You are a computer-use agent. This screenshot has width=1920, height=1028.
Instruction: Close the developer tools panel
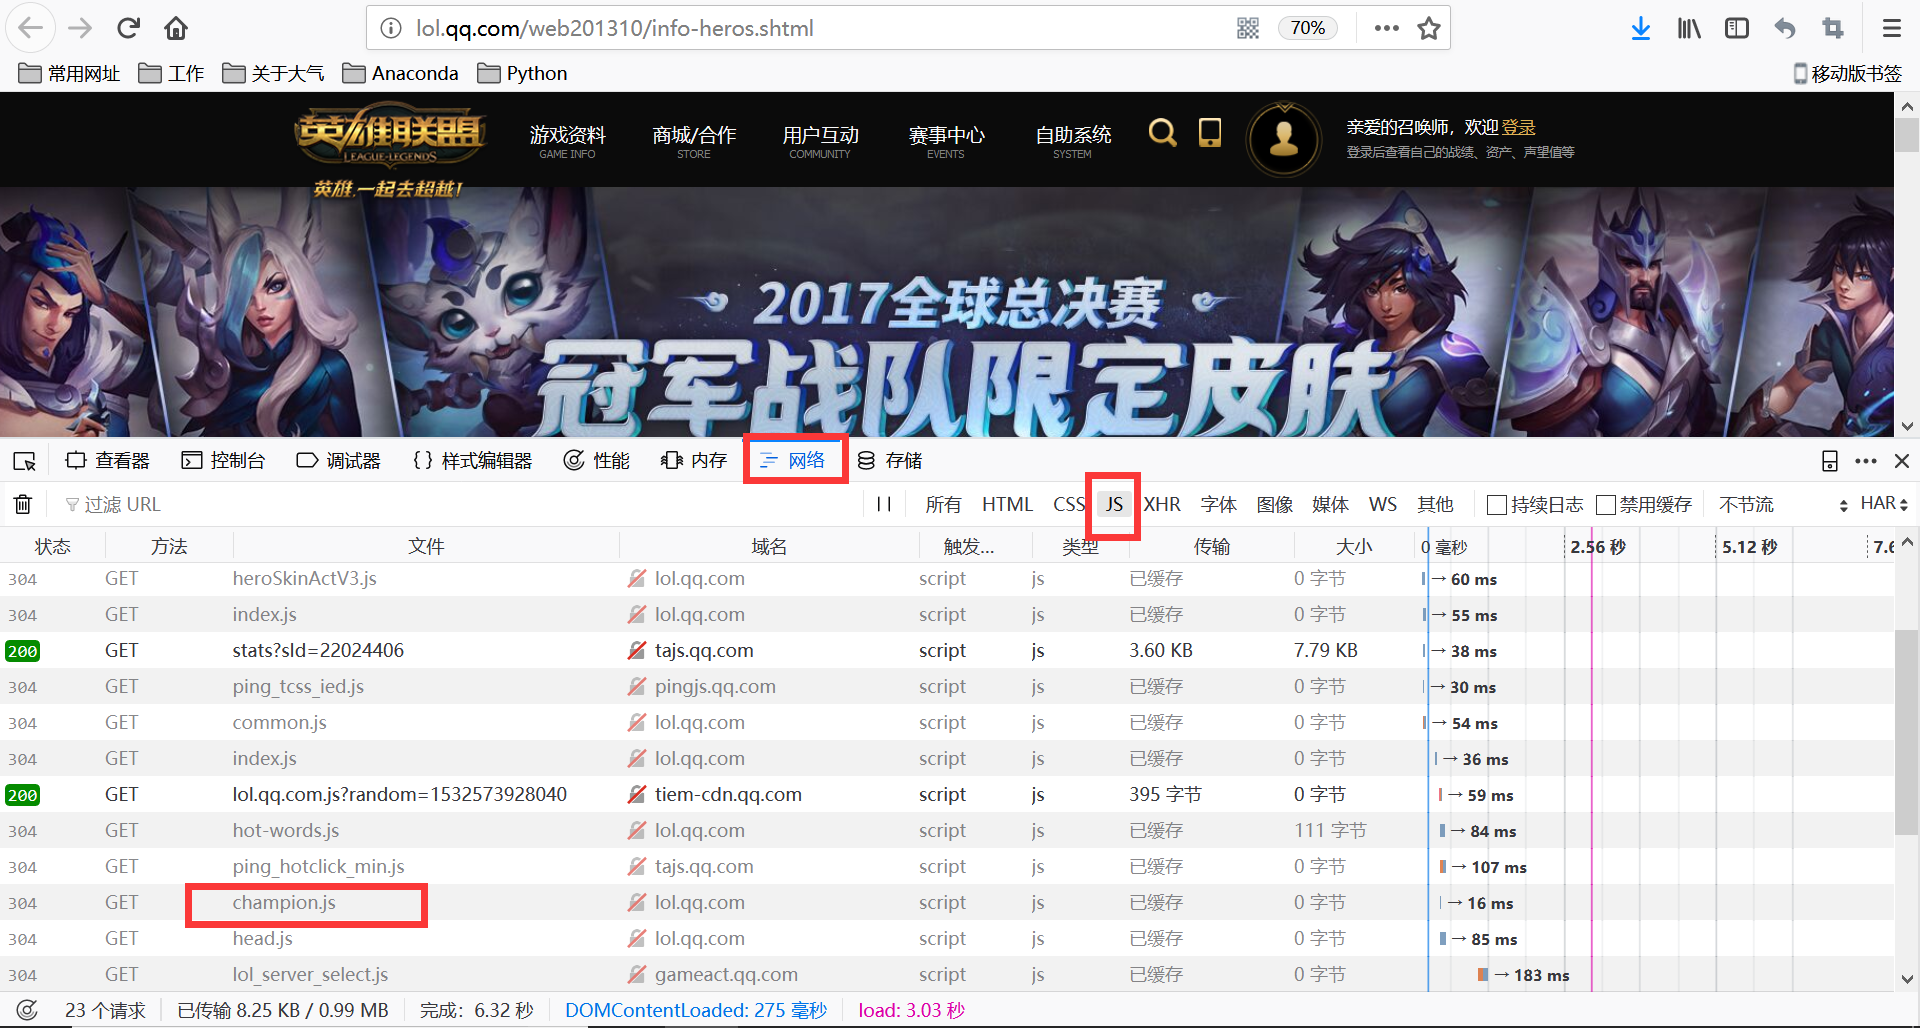[x=1902, y=461]
